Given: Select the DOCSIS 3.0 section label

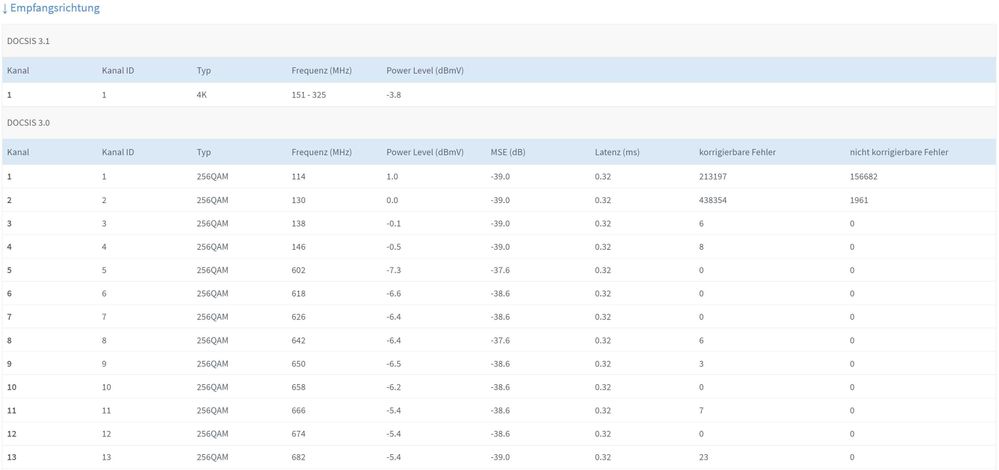Looking at the screenshot, I should (x=28, y=123).
